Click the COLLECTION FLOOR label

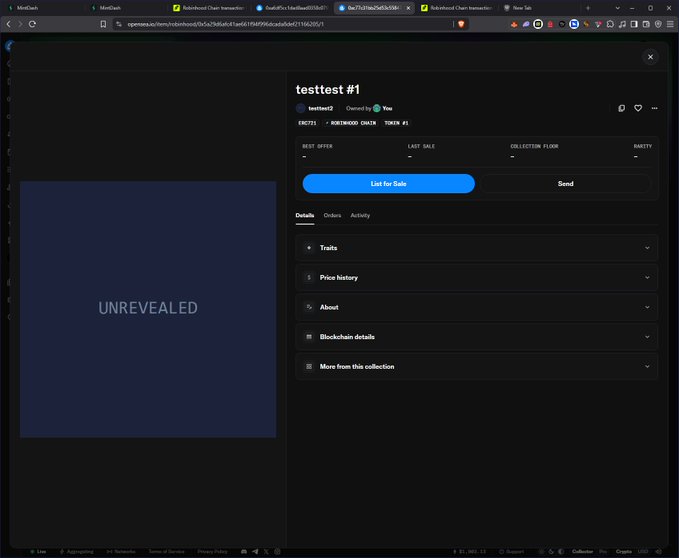pyautogui.click(x=534, y=146)
